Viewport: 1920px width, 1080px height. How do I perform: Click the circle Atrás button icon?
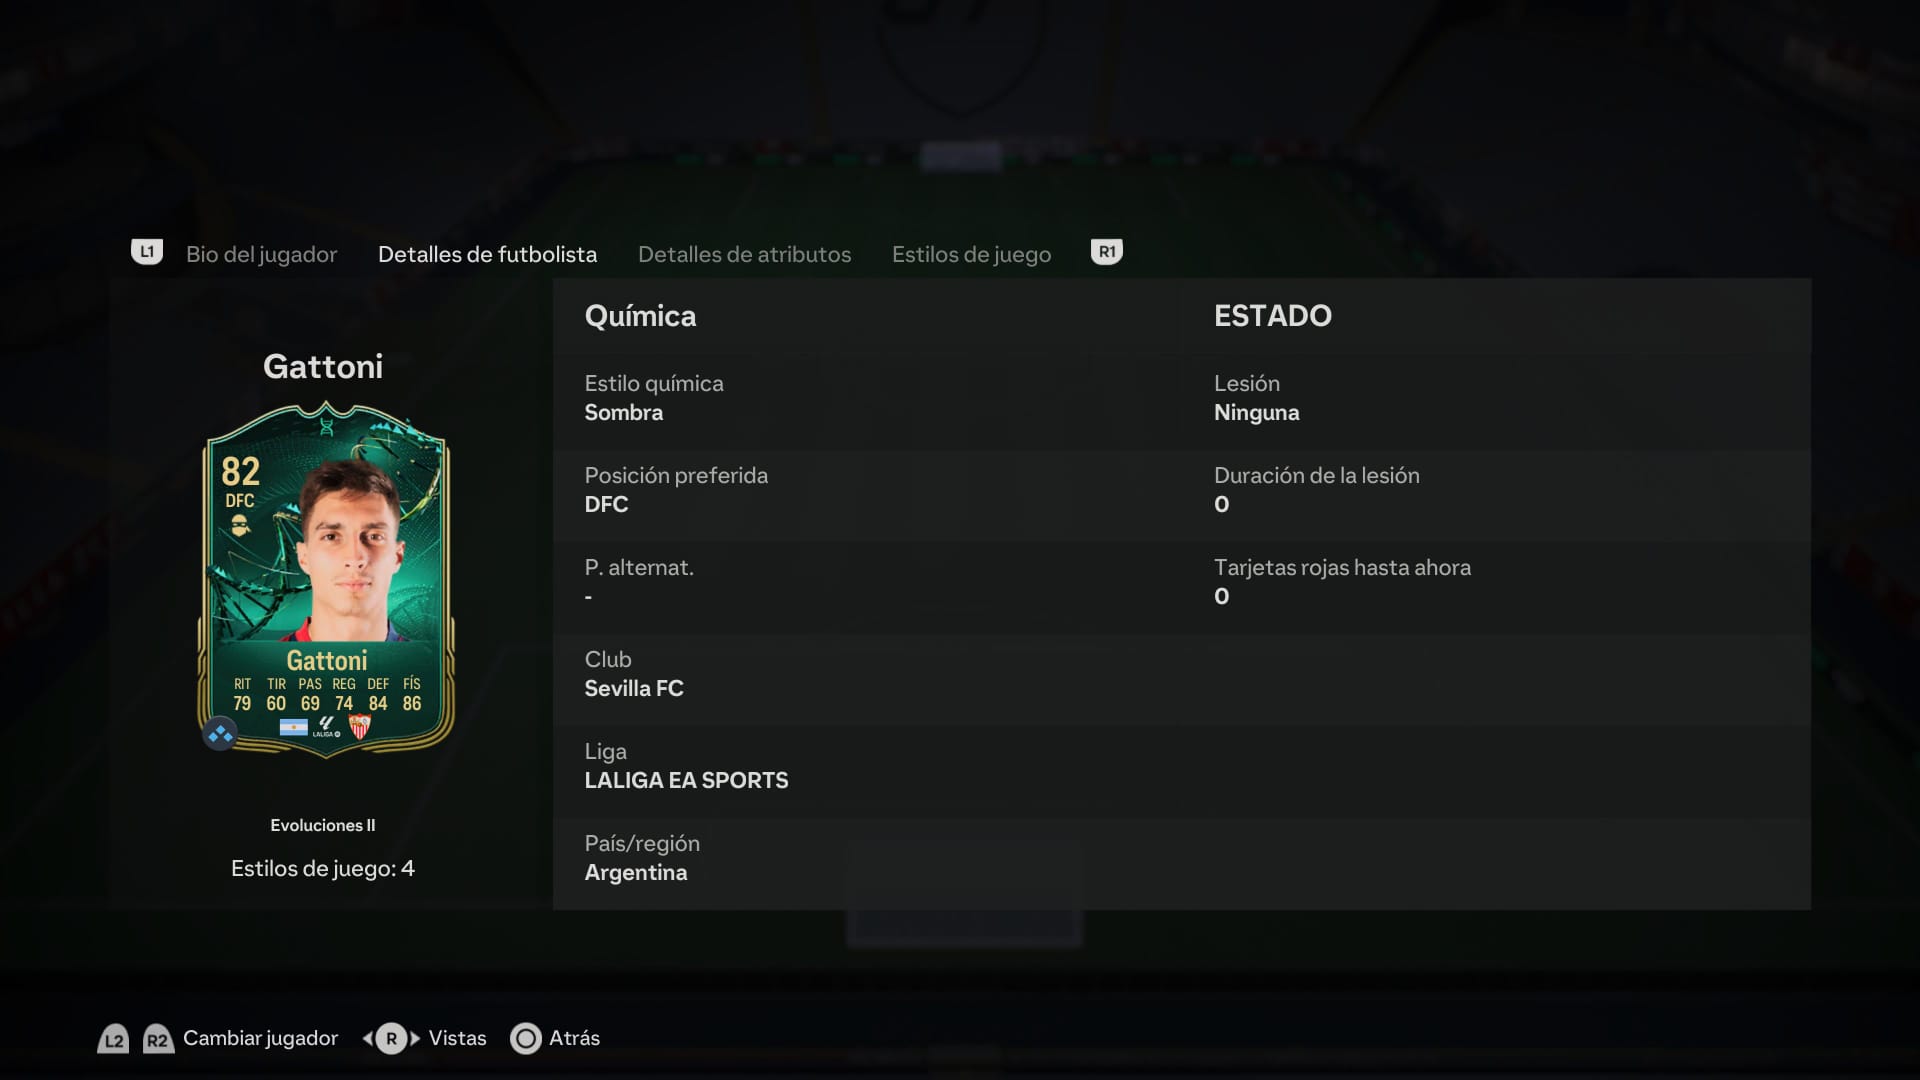[526, 1039]
